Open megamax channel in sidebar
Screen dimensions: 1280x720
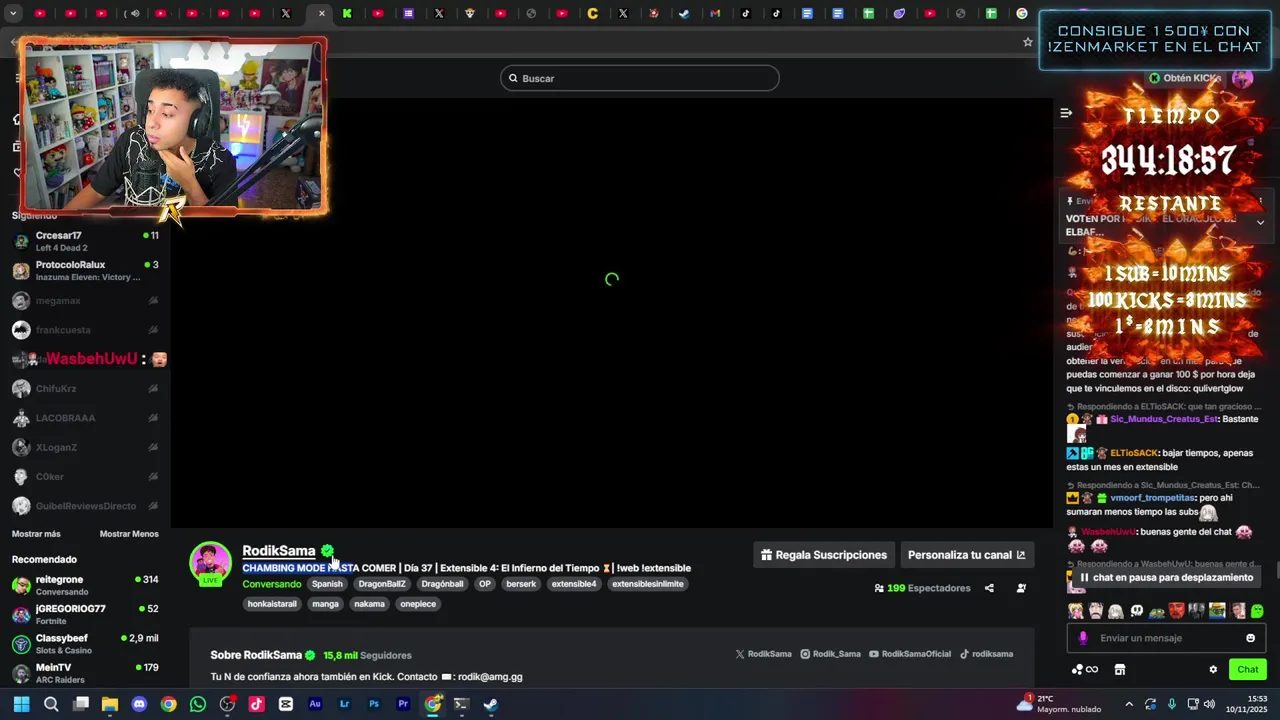[x=85, y=300]
